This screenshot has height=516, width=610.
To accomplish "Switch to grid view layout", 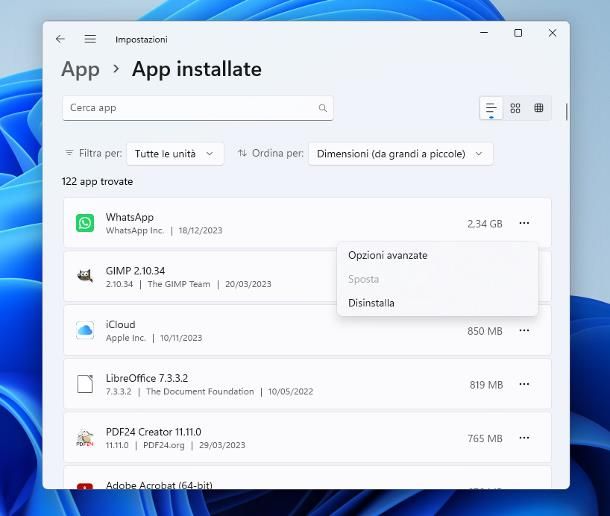I will (x=515, y=108).
